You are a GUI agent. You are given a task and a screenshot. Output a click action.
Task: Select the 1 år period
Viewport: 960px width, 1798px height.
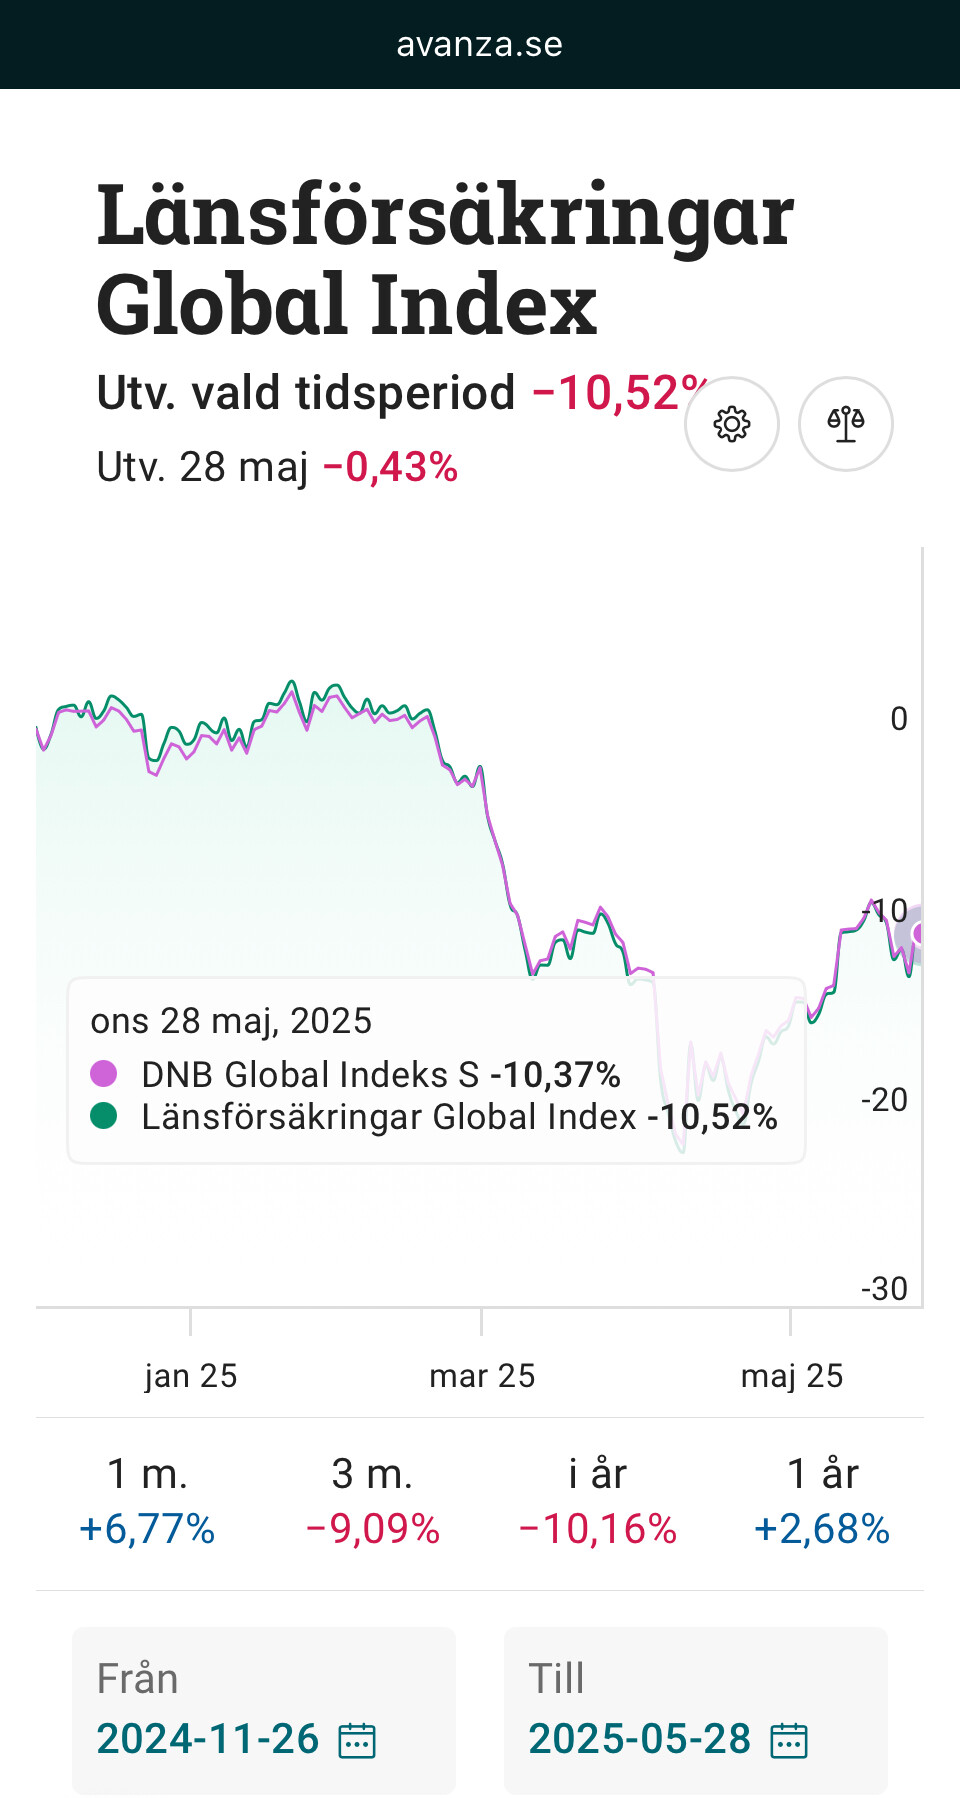[822, 1500]
